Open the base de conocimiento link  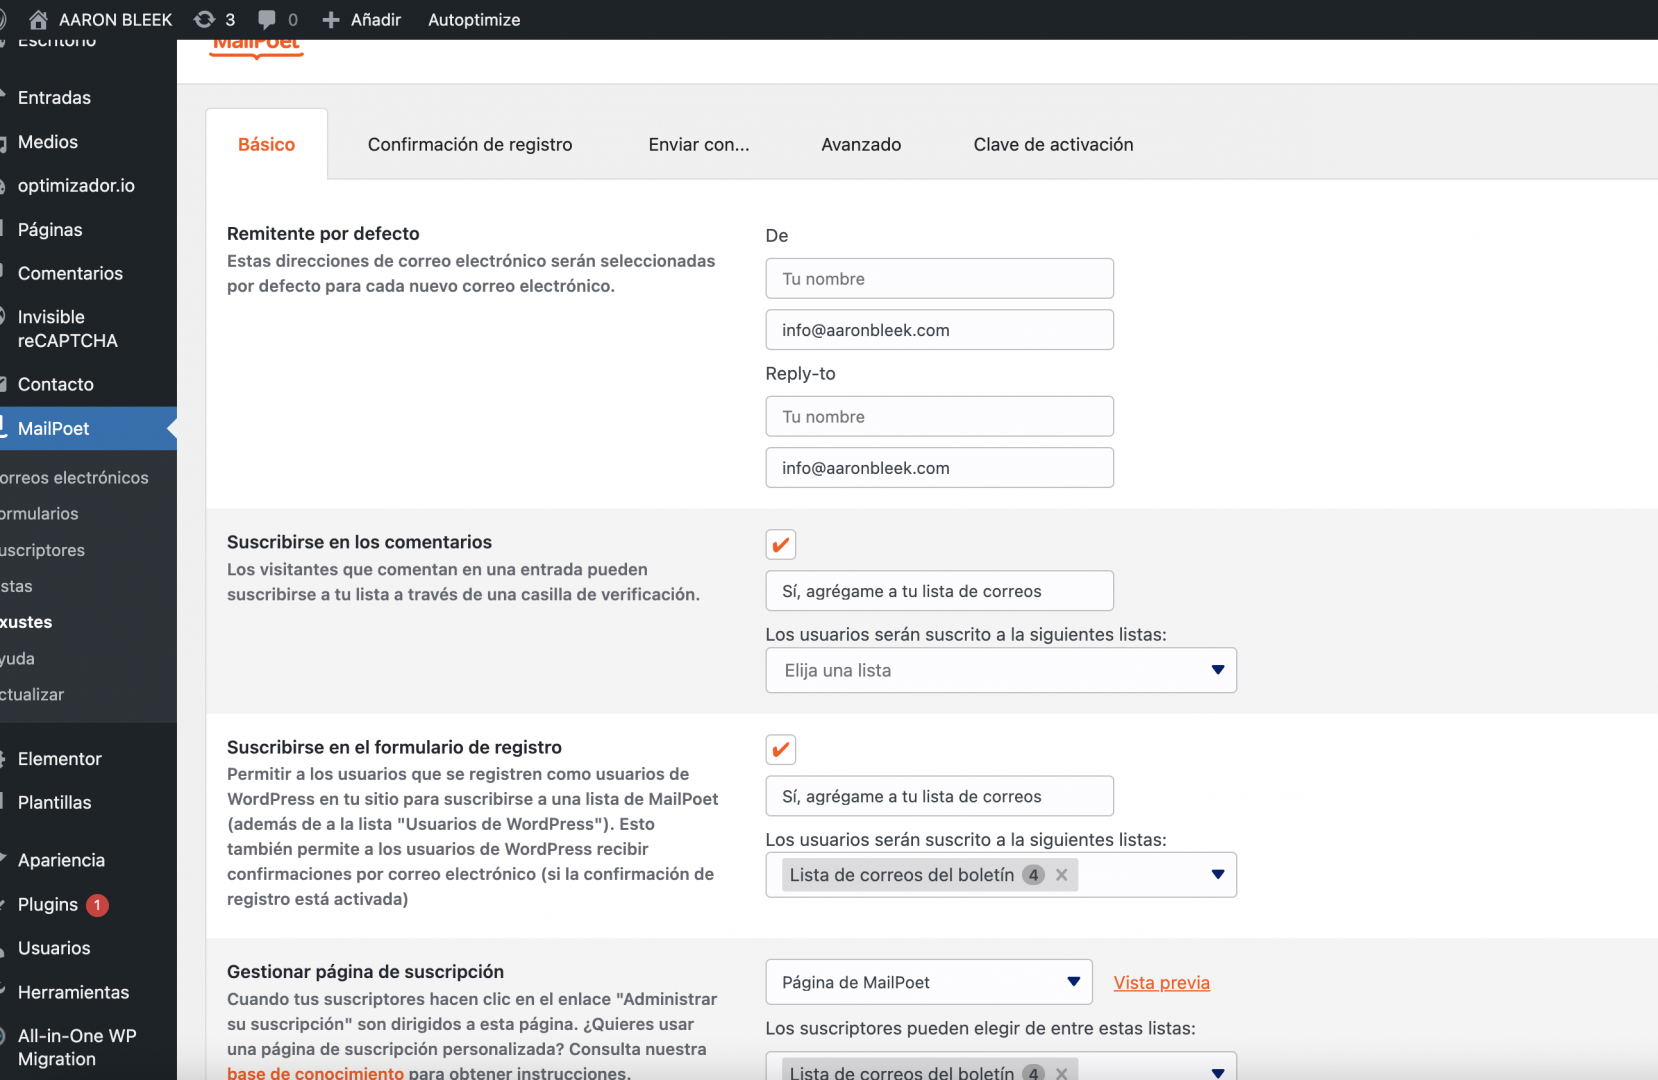pos(315,1072)
